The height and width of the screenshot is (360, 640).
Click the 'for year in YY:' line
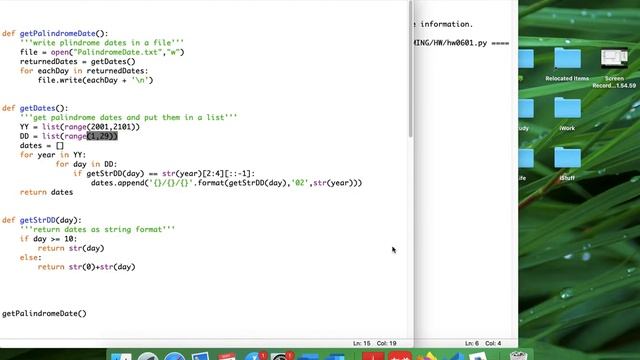pyautogui.click(x=53, y=155)
